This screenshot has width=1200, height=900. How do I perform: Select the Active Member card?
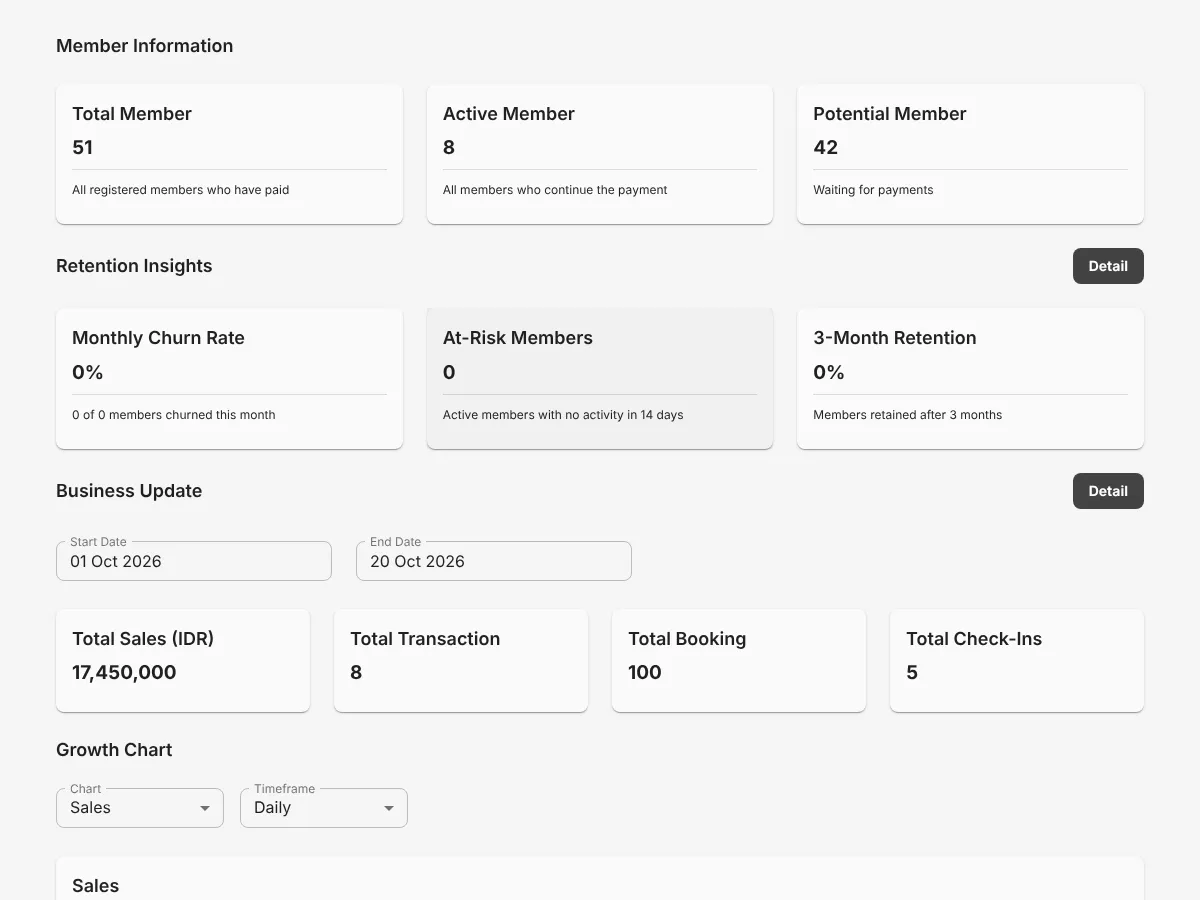(x=600, y=154)
